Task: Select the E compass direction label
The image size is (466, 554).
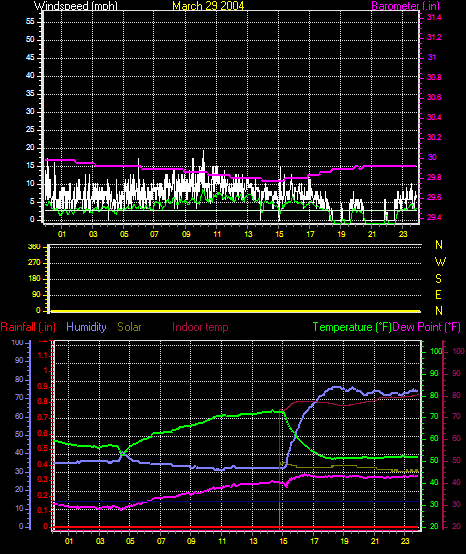Action: click(438, 295)
